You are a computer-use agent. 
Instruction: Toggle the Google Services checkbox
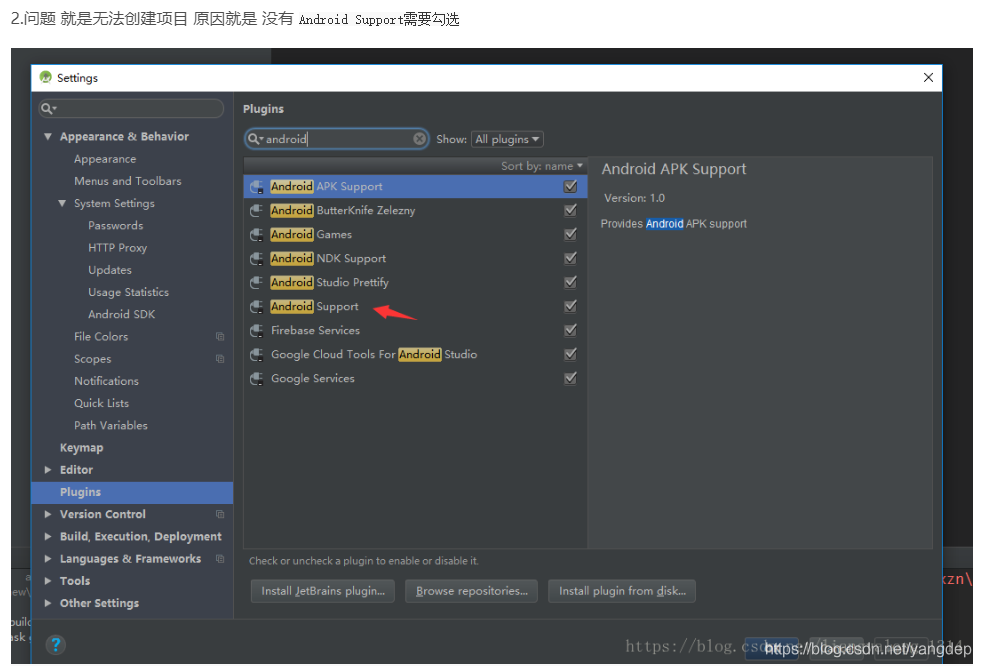[571, 378]
